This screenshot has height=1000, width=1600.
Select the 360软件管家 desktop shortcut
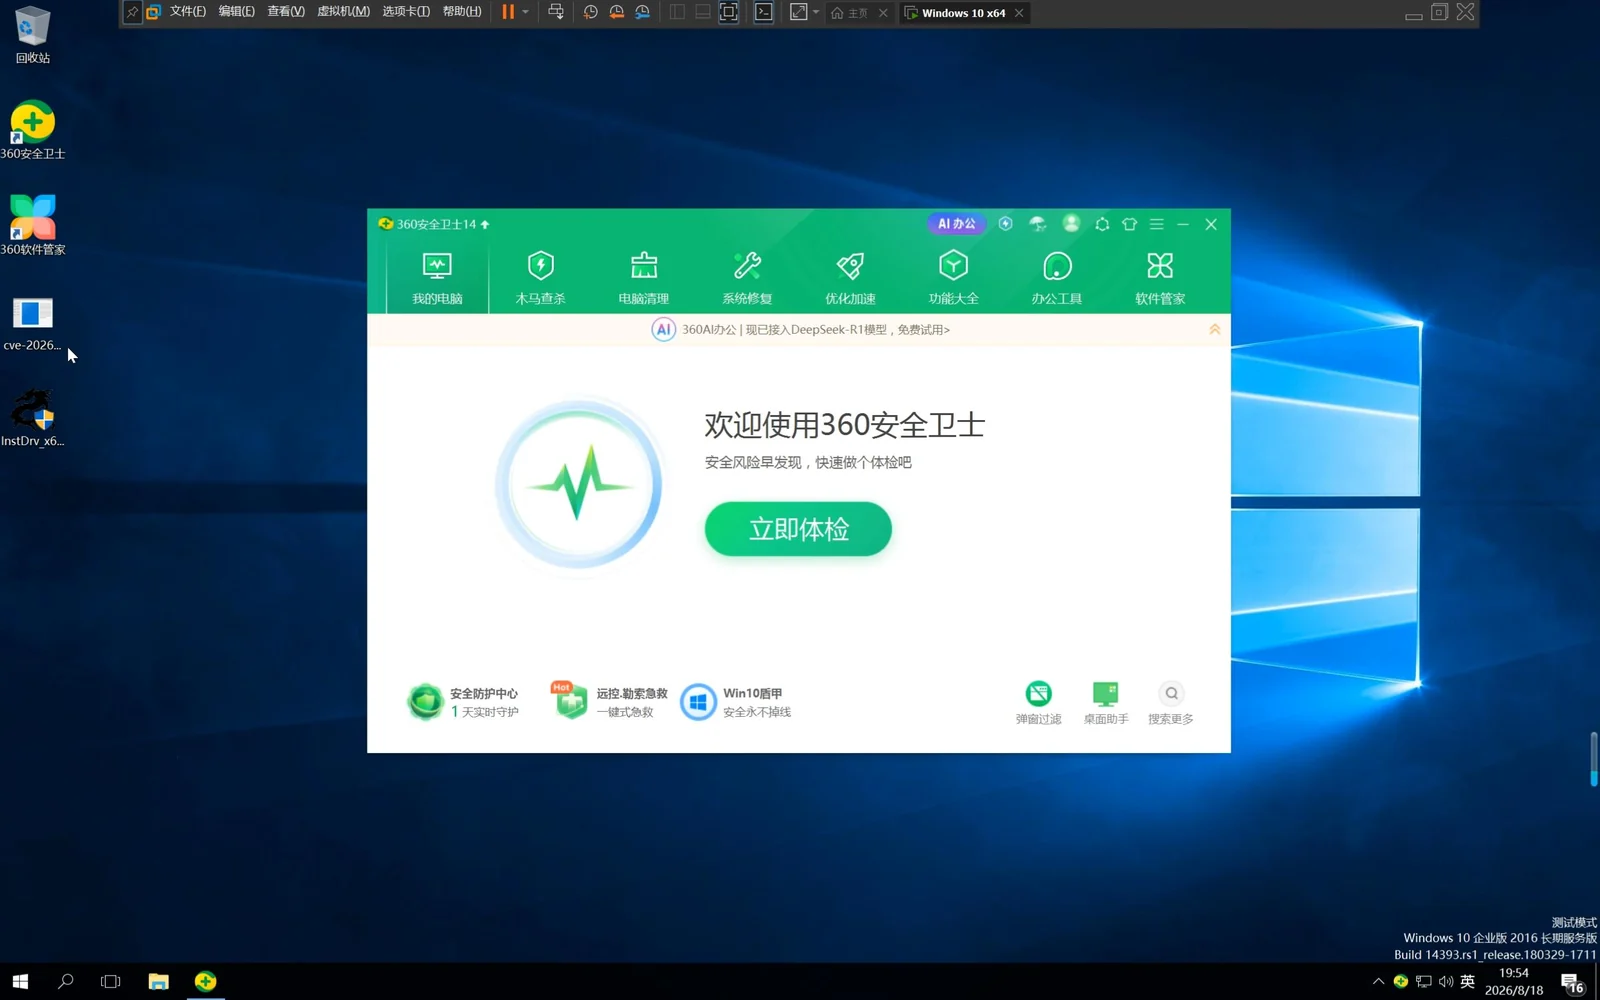point(32,226)
